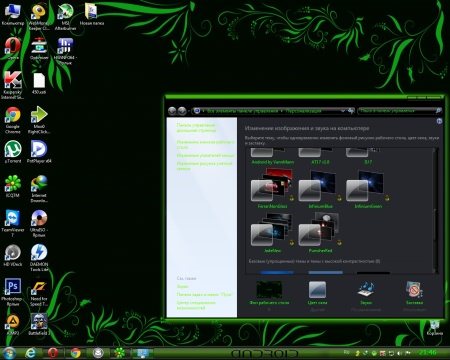Open the Google Chrome desktop shortcut

click(x=13, y=120)
